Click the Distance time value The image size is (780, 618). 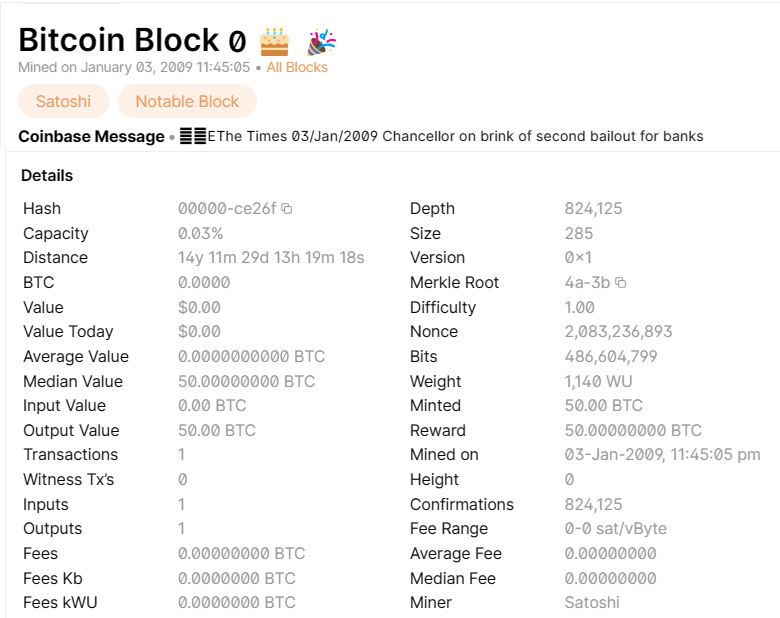pyautogui.click(x=271, y=258)
